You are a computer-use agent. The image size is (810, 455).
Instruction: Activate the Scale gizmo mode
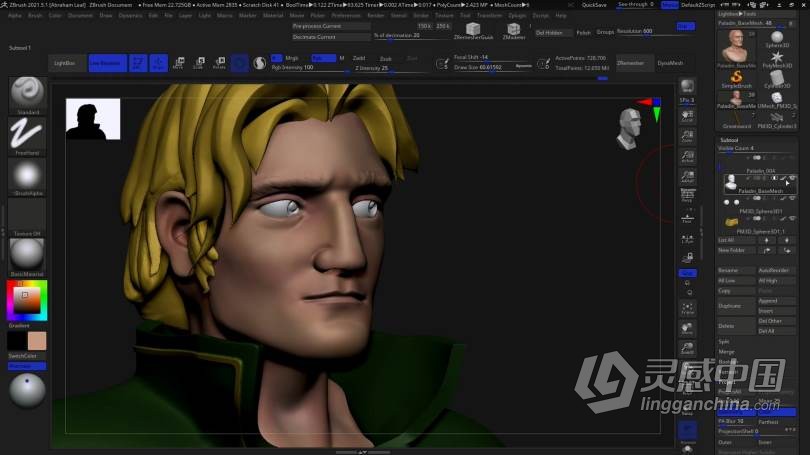click(x=199, y=63)
